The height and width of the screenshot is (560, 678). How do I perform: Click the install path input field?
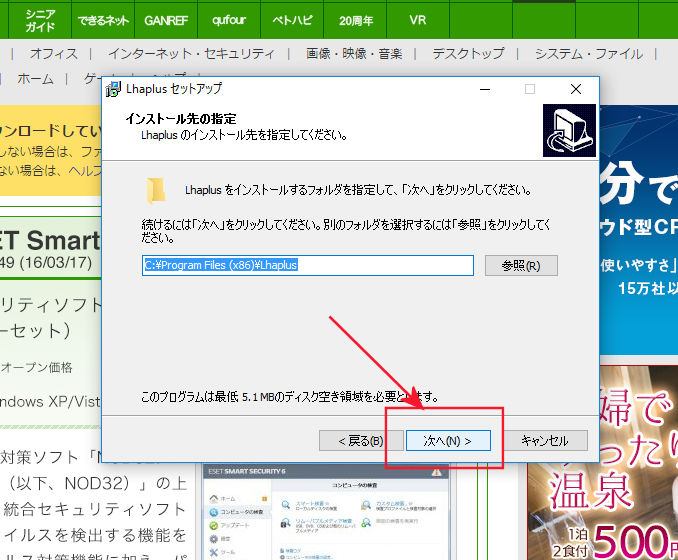[x=308, y=265]
